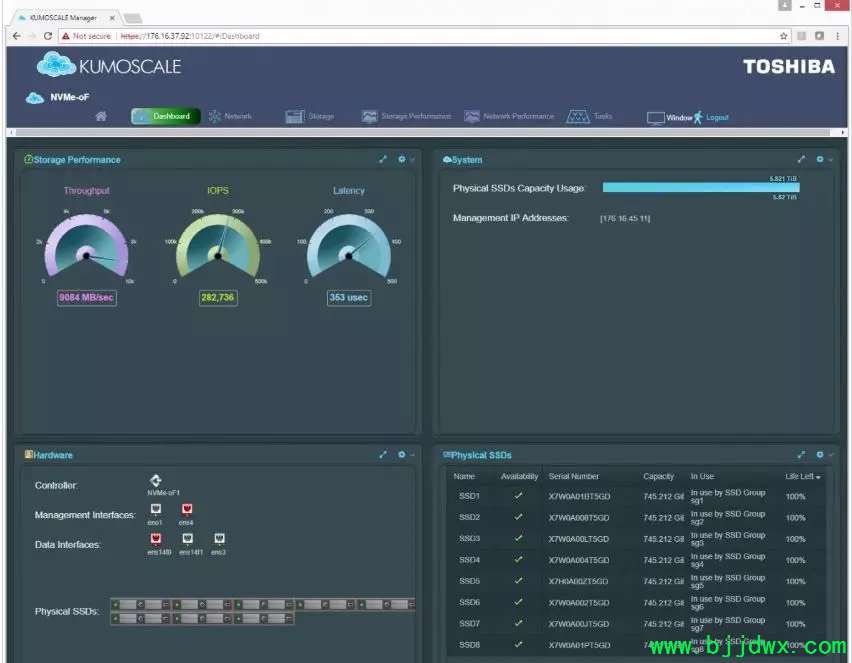The width and height of the screenshot is (852, 663).
Task: Click the Serial Number column header
Action: pyautogui.click(x=573, y=477)
